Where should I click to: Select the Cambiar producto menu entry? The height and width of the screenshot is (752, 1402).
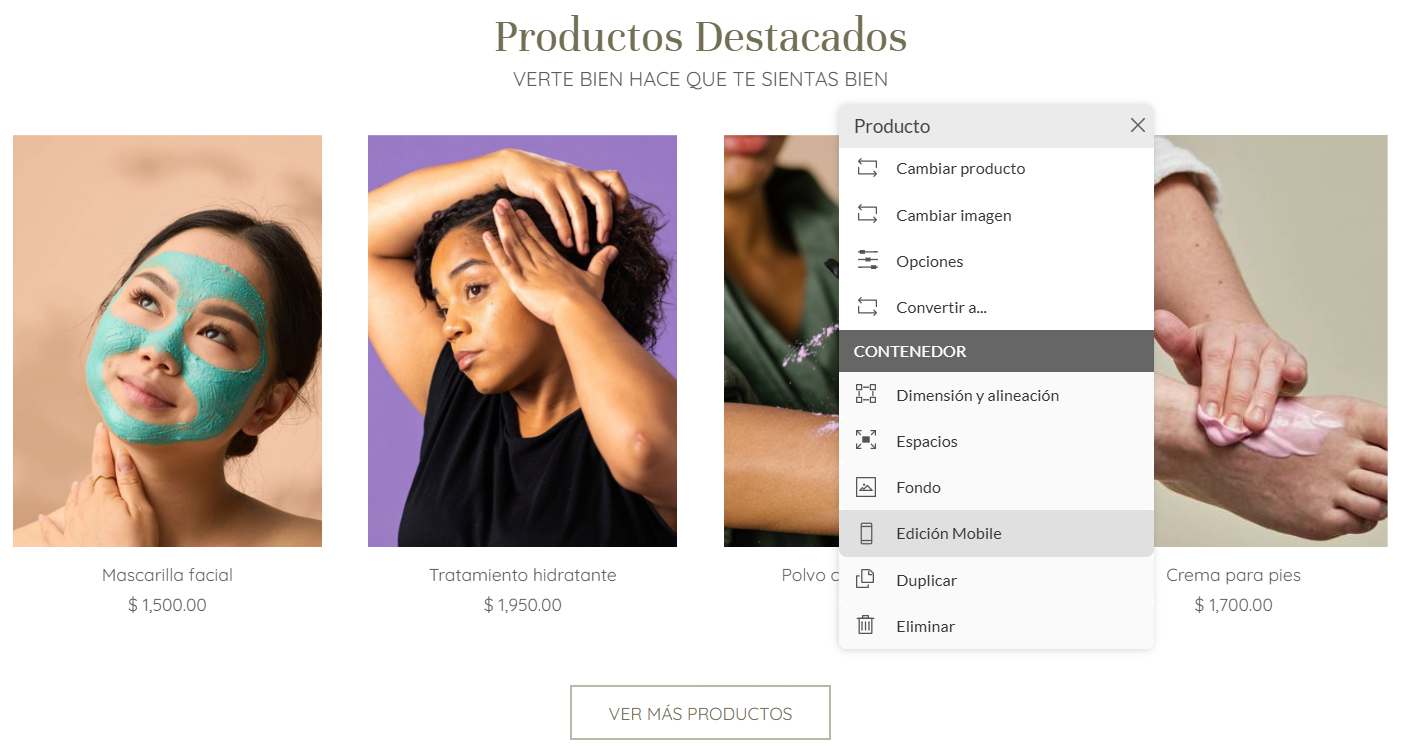996,168
